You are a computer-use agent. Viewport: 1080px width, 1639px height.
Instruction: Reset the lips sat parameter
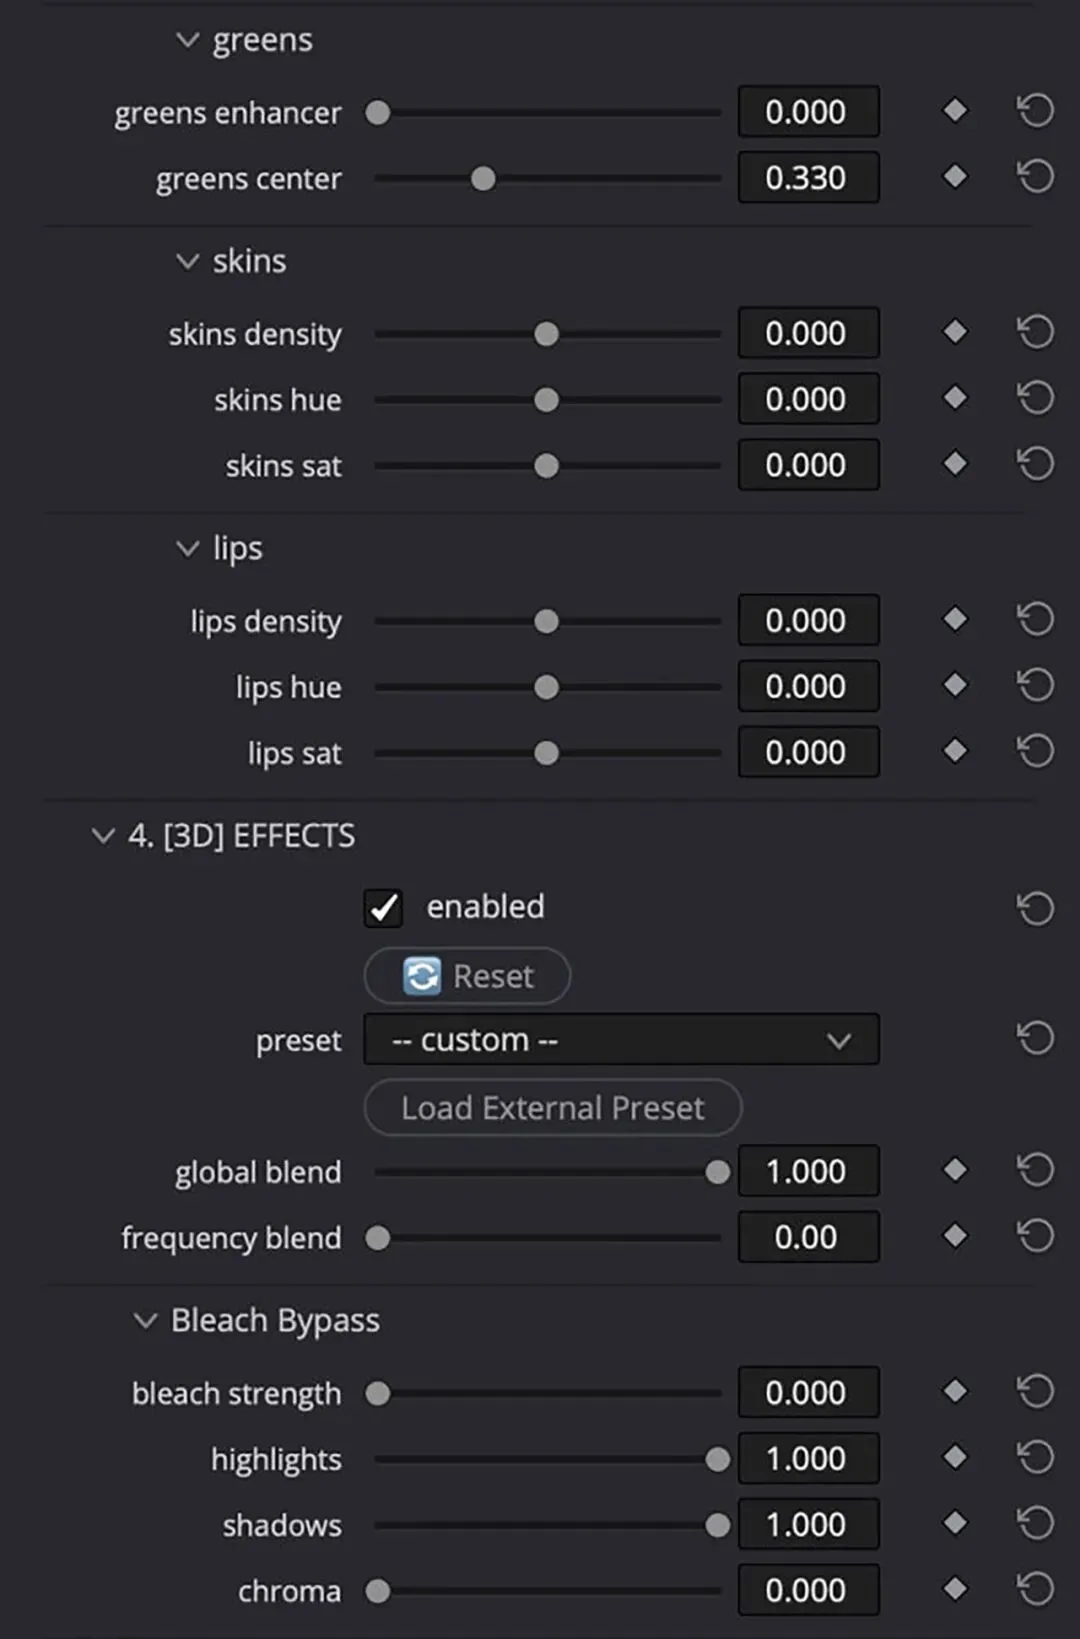click(x=1035, y=751)
